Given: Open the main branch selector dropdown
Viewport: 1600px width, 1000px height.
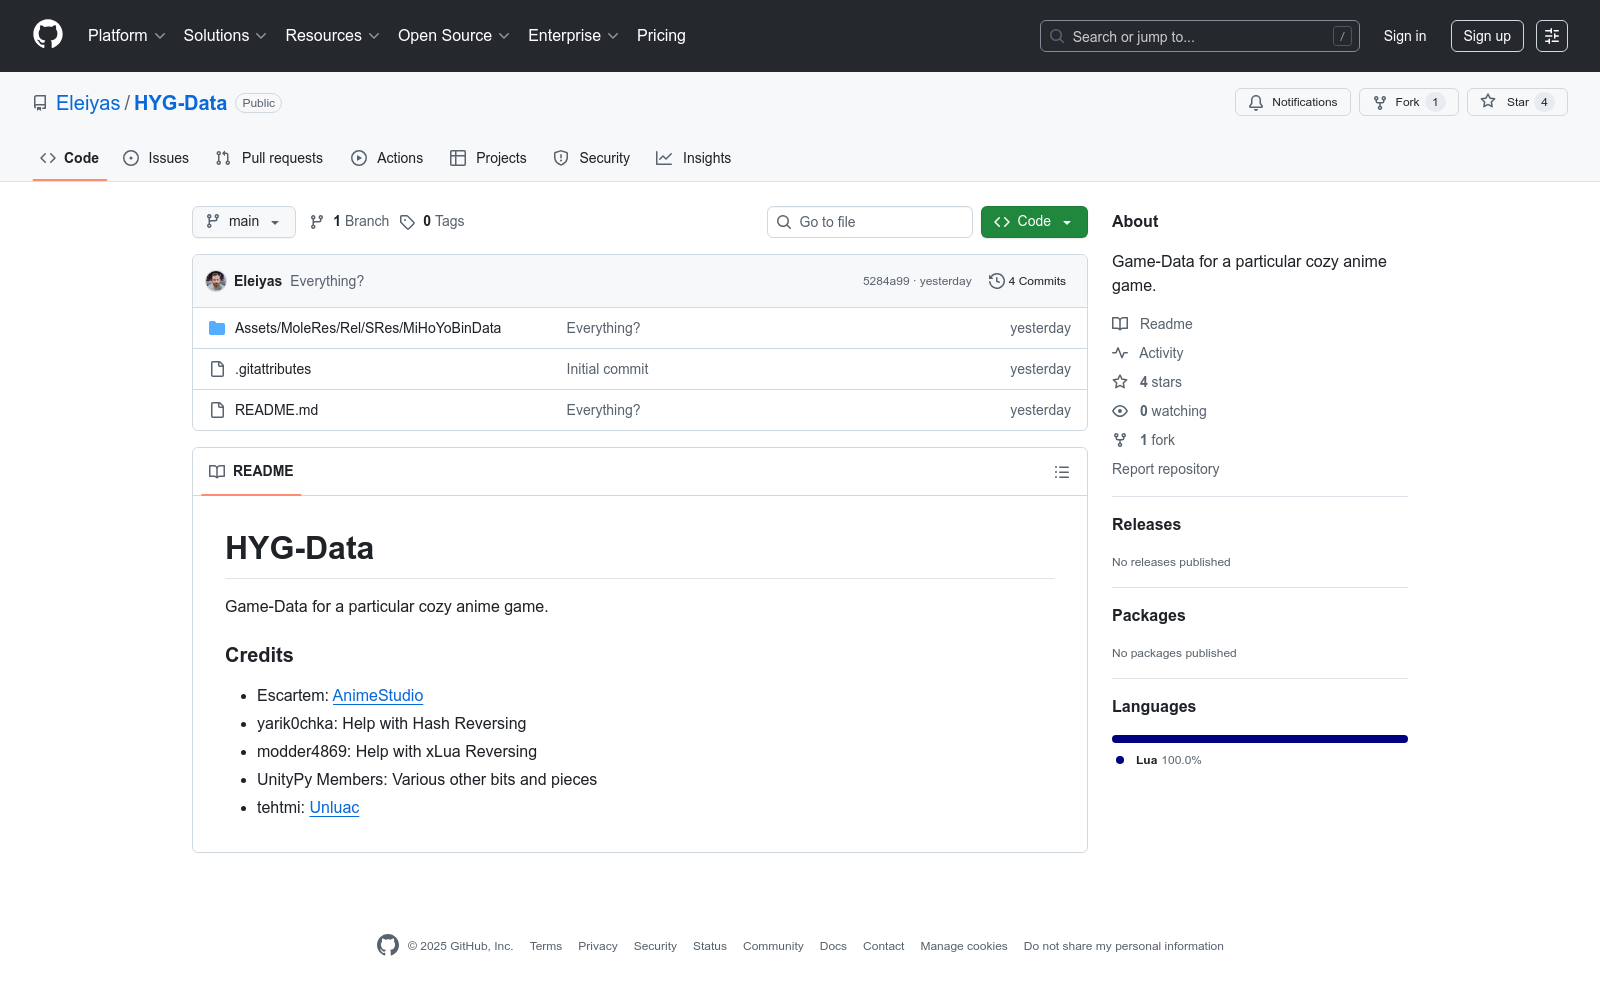Looking at the screenshot, I should click(x=244, y=222).
